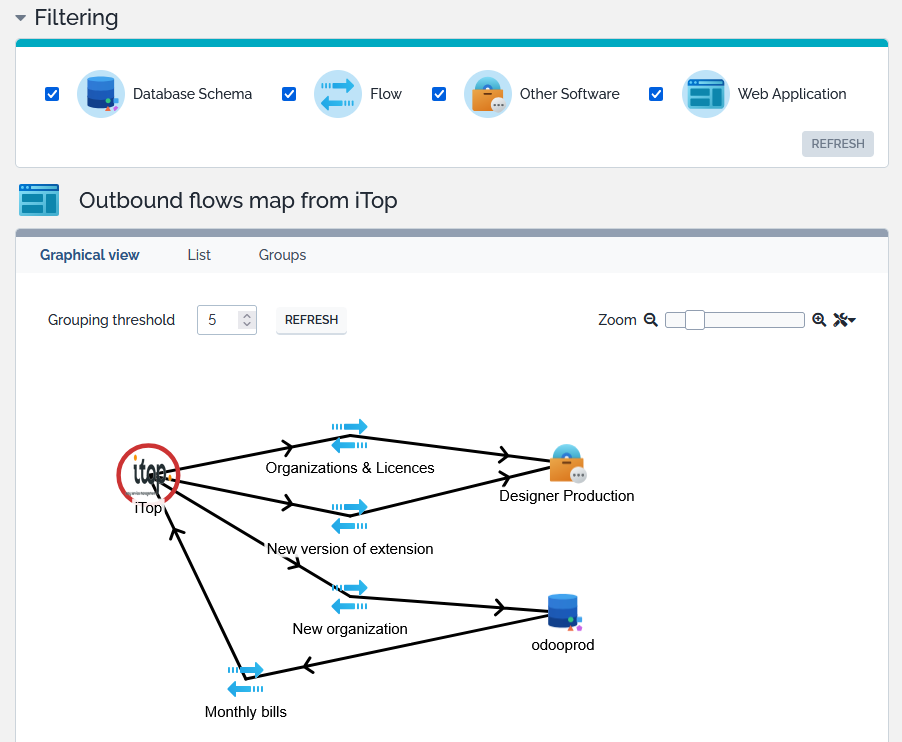Click the Outbound flows map from iTop title
Image resolution: width=902 pixels, height=742 pixels.
pyautogui.click(x=238, y=200)
